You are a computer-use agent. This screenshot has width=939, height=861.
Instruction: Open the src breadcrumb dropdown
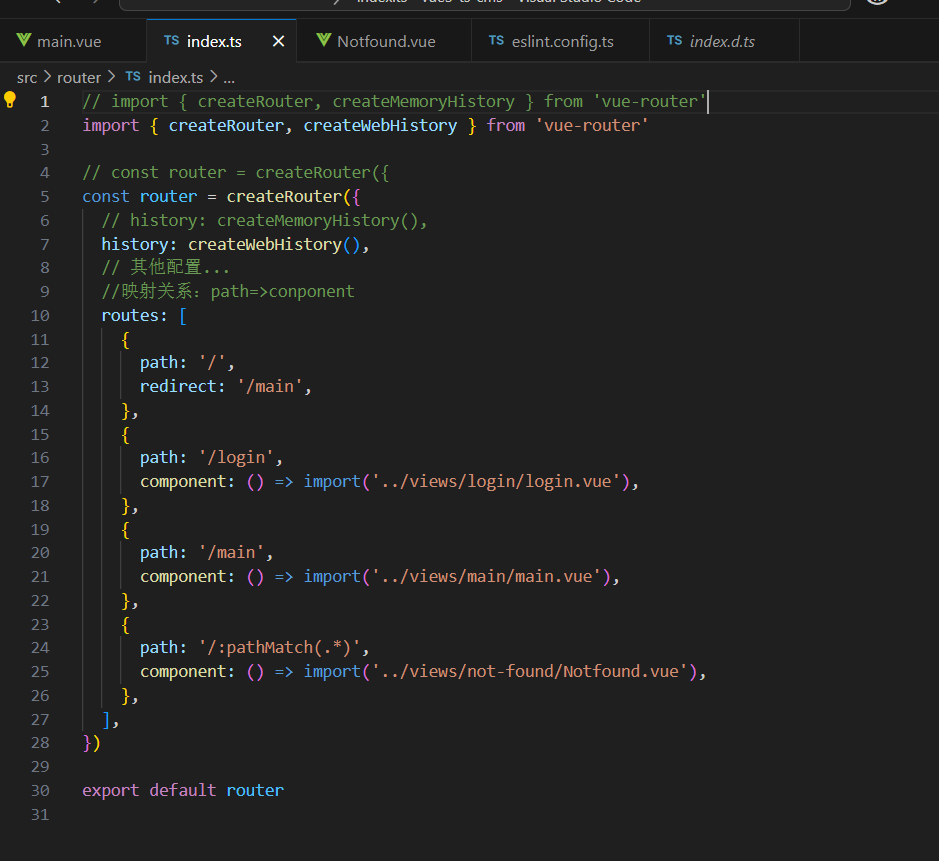27,77
